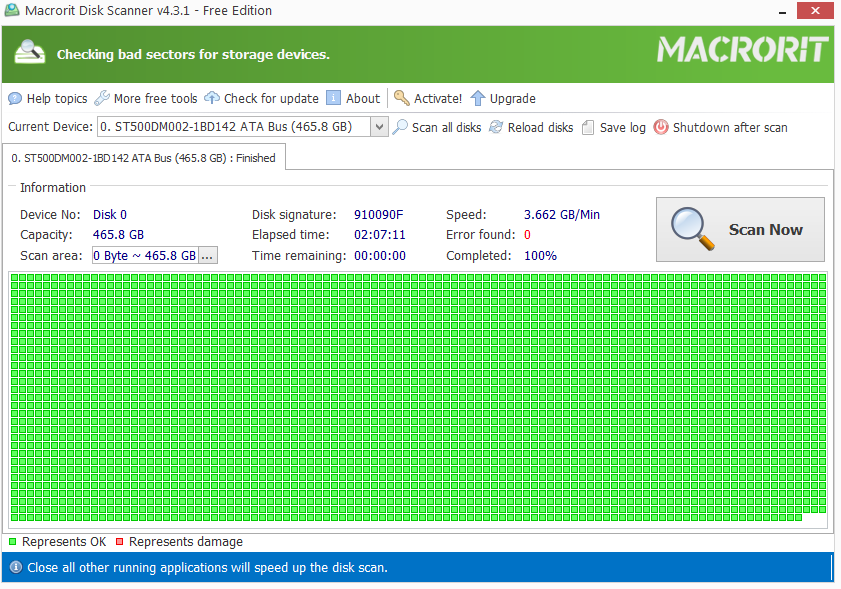Start the scan with Scan Now
The image size is (841, 589).
(740, 230)
